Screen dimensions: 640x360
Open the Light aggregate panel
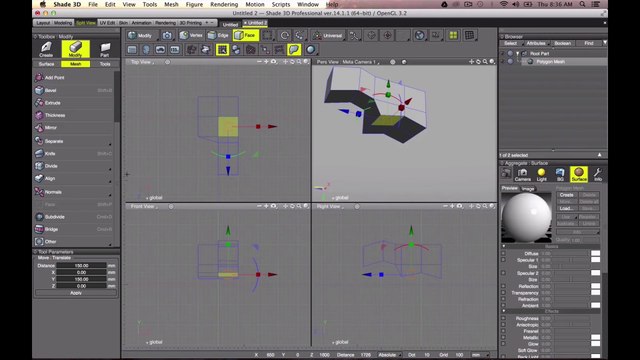(x=541, y=174)
